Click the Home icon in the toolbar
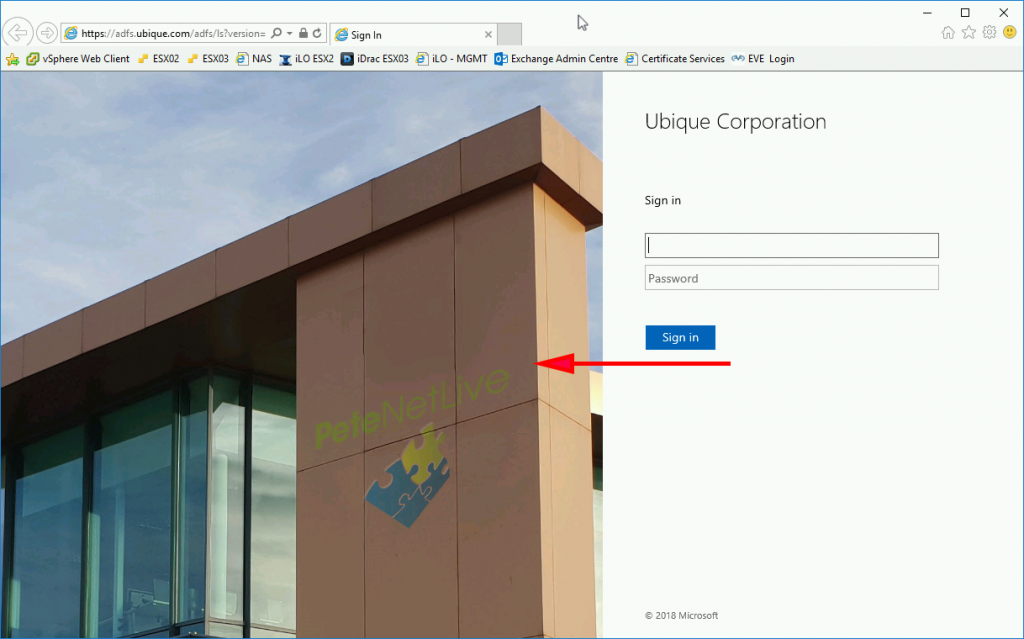 click(x=947, y=33)
